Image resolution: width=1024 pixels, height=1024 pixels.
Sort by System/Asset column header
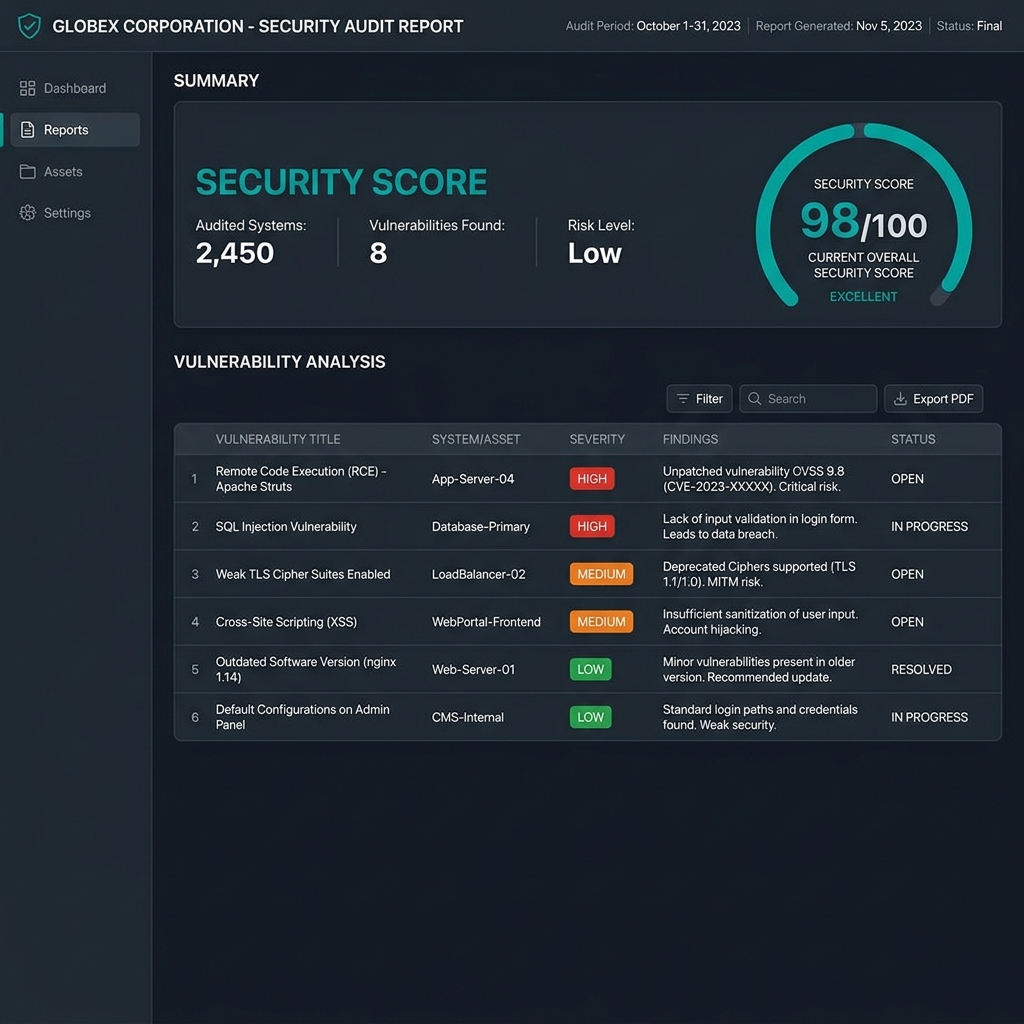click(x=476, y=440)
